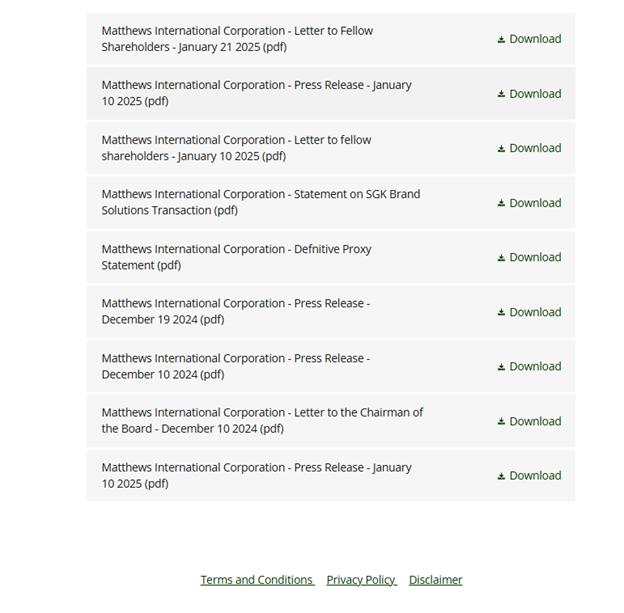
Task: Click the download arrow icon for the Definitive Proxy Statement
Action: coord(502,258)
